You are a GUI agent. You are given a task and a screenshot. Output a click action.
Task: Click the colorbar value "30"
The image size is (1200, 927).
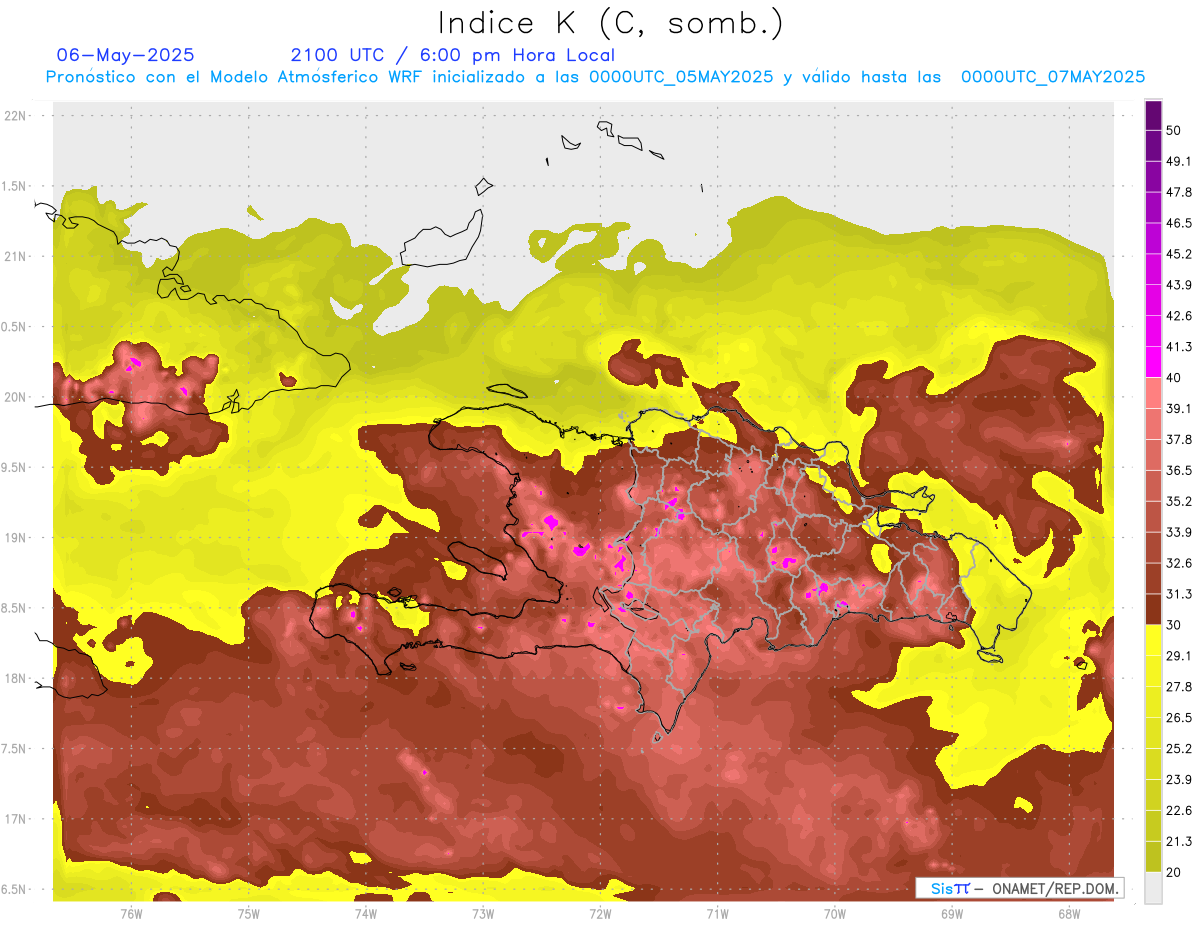tap(1174, 624)
